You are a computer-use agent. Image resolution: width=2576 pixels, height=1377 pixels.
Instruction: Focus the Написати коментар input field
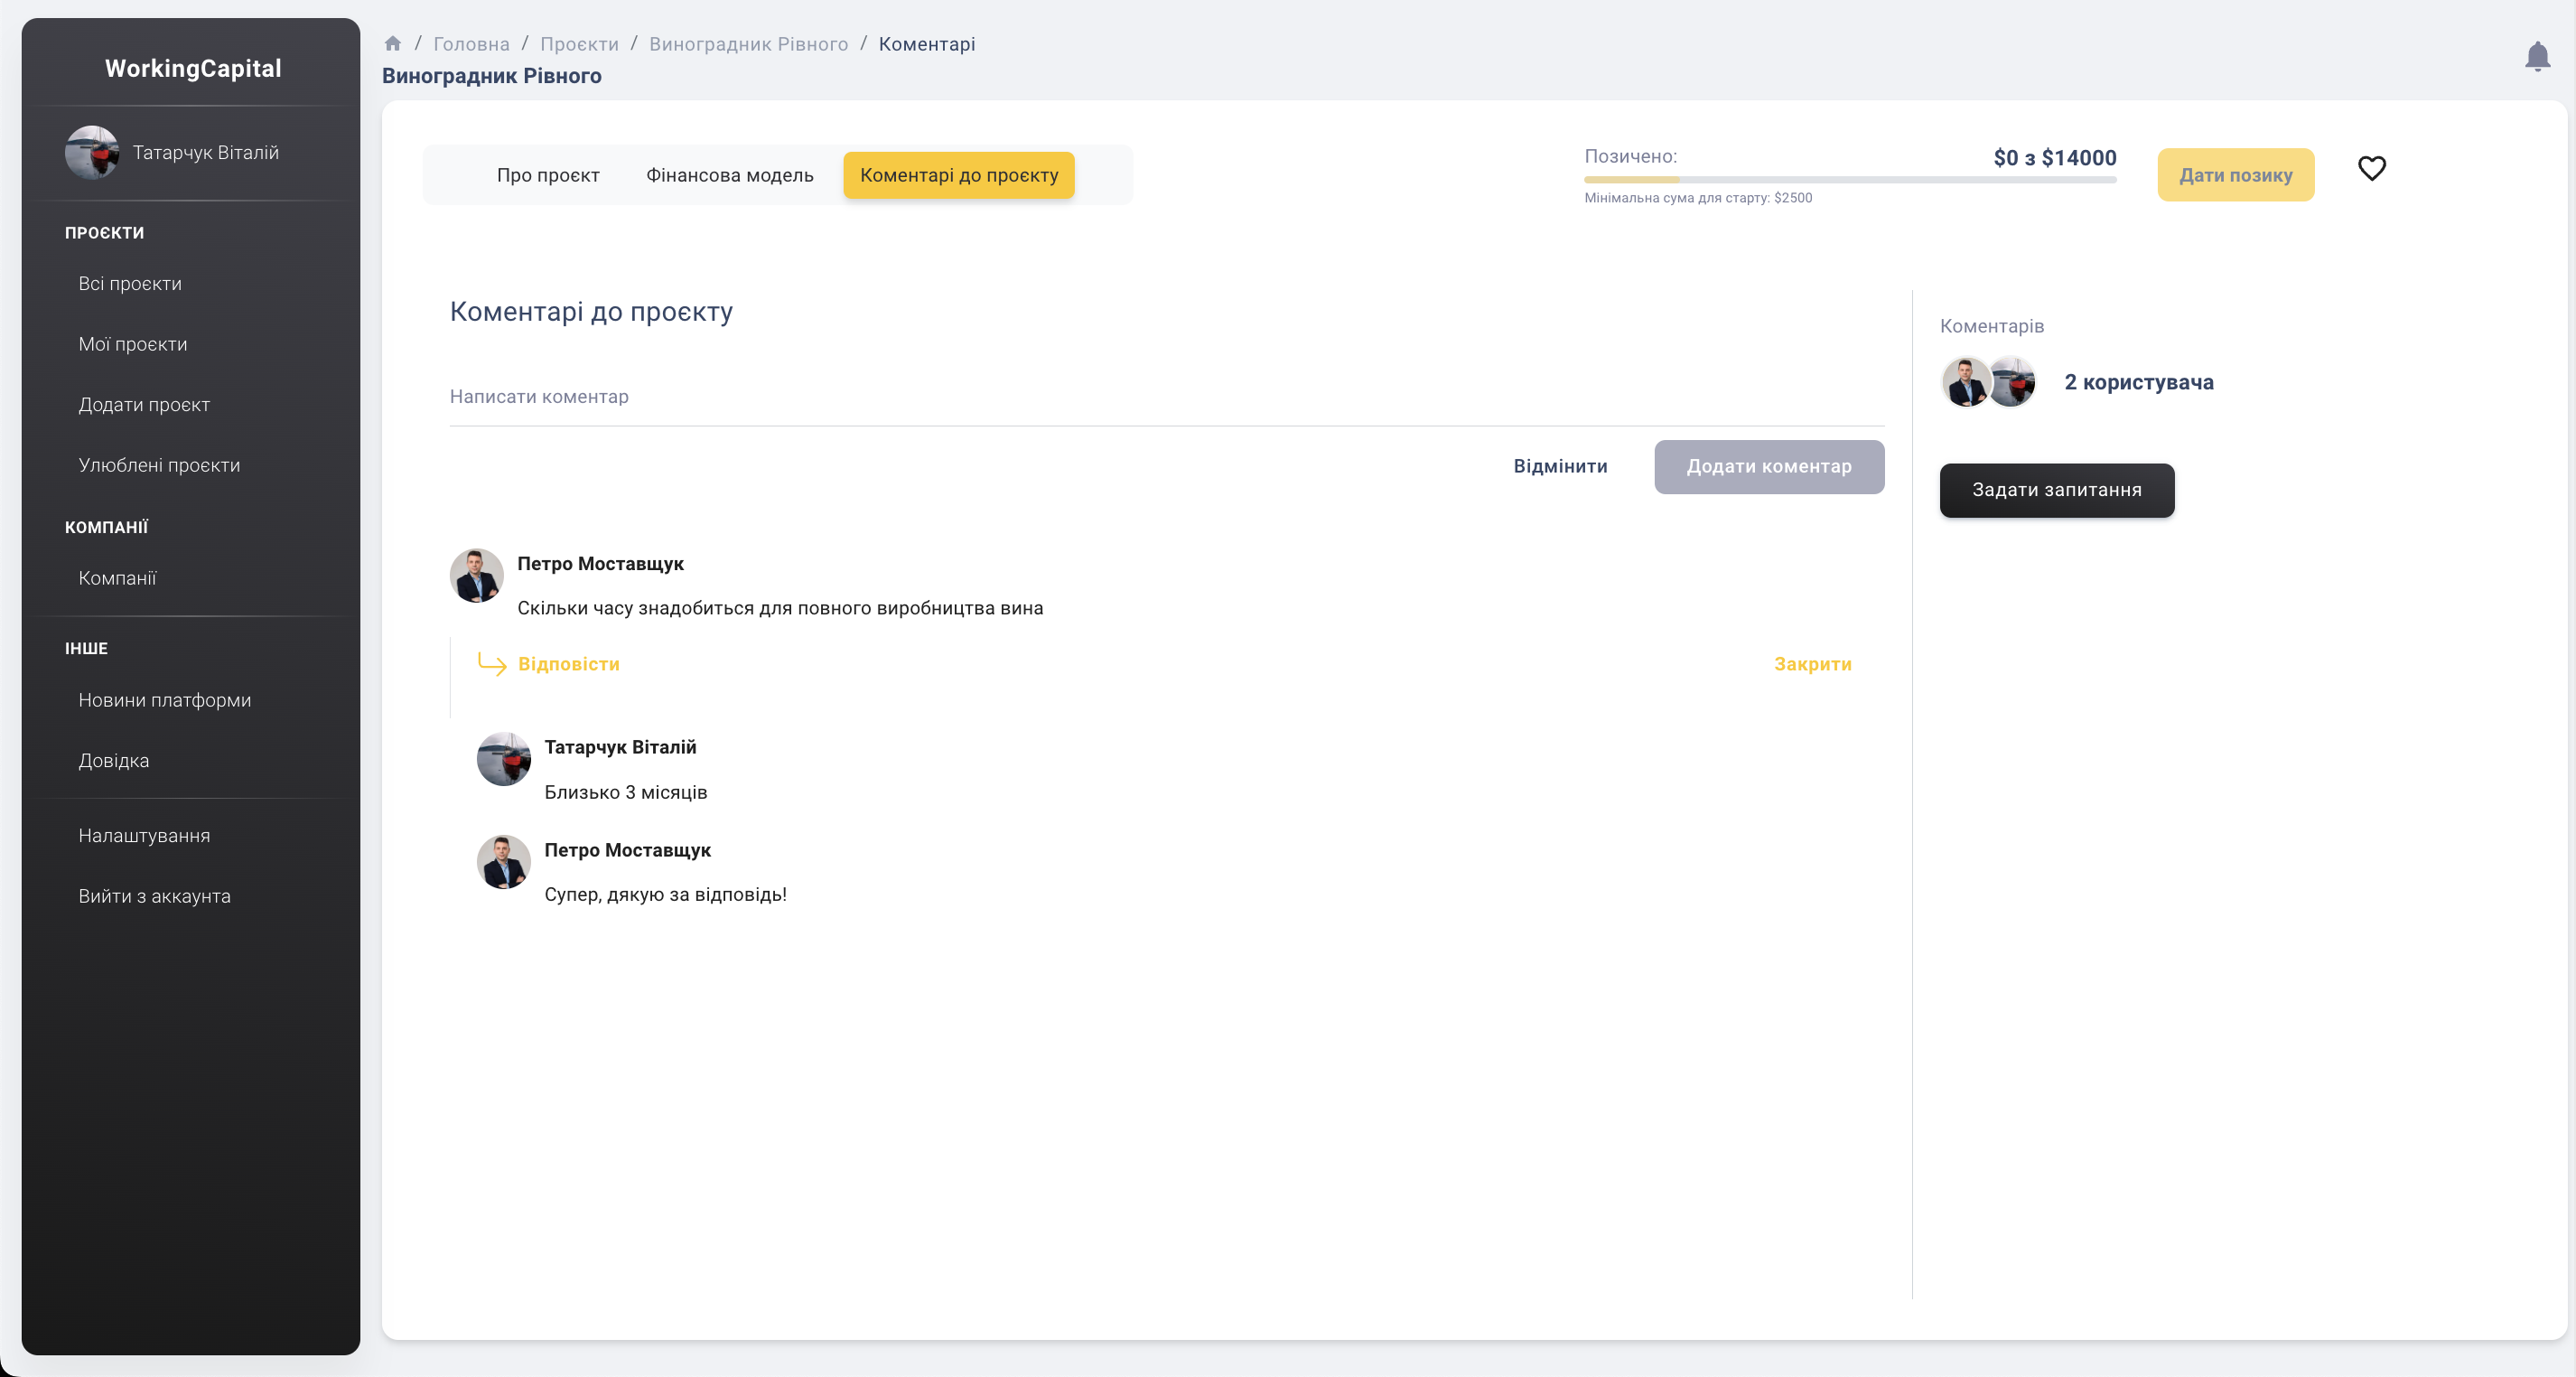pos(1166,397)
